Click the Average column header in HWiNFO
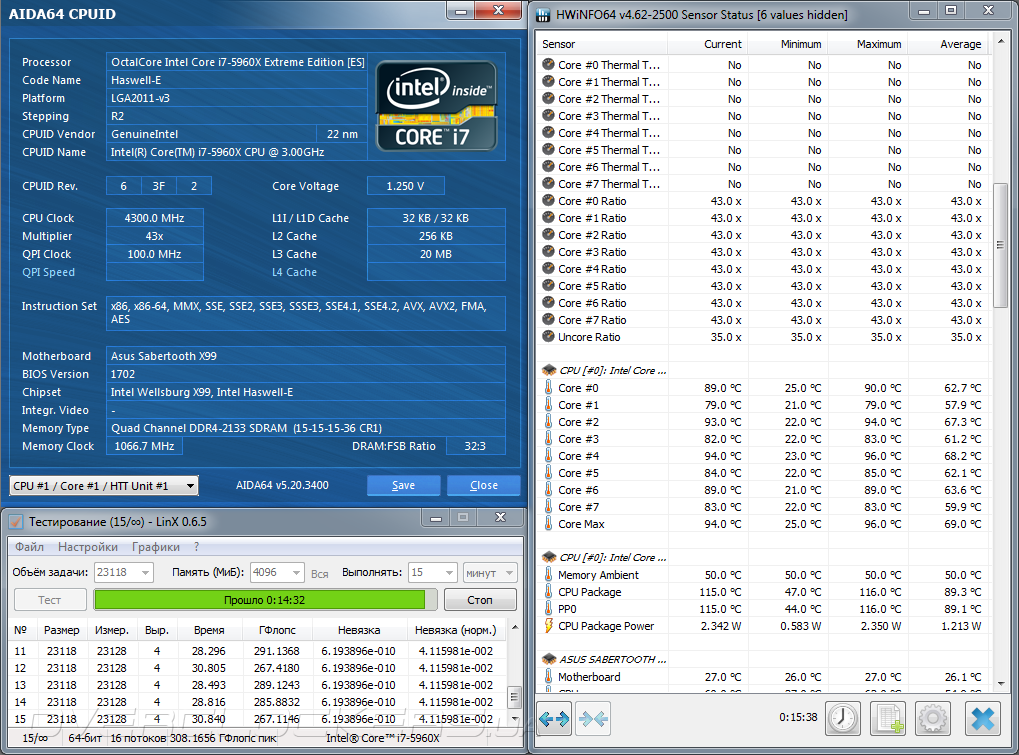1019x755 pixels. (x=948, y=44)
